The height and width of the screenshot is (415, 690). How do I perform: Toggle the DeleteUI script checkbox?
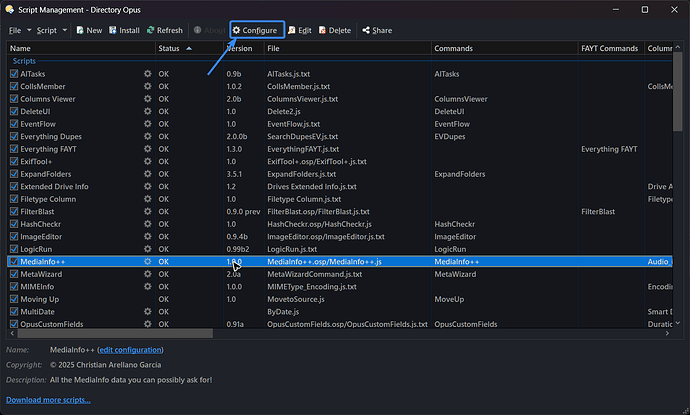14,111
